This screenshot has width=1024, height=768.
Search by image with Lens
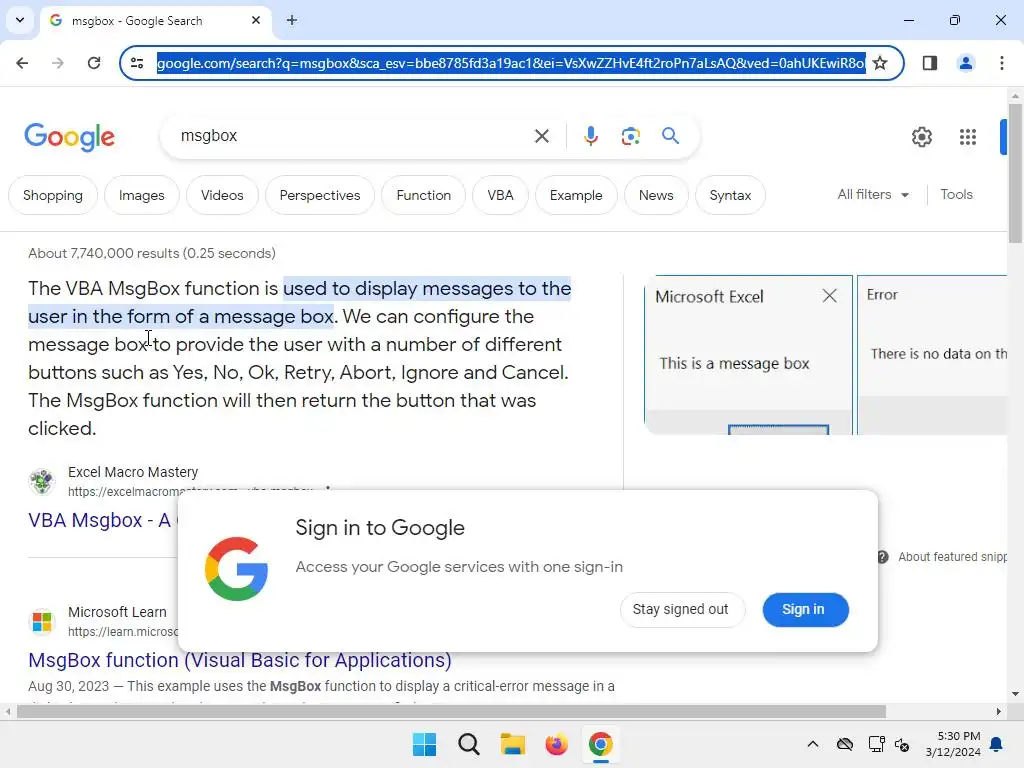point(630,136)
